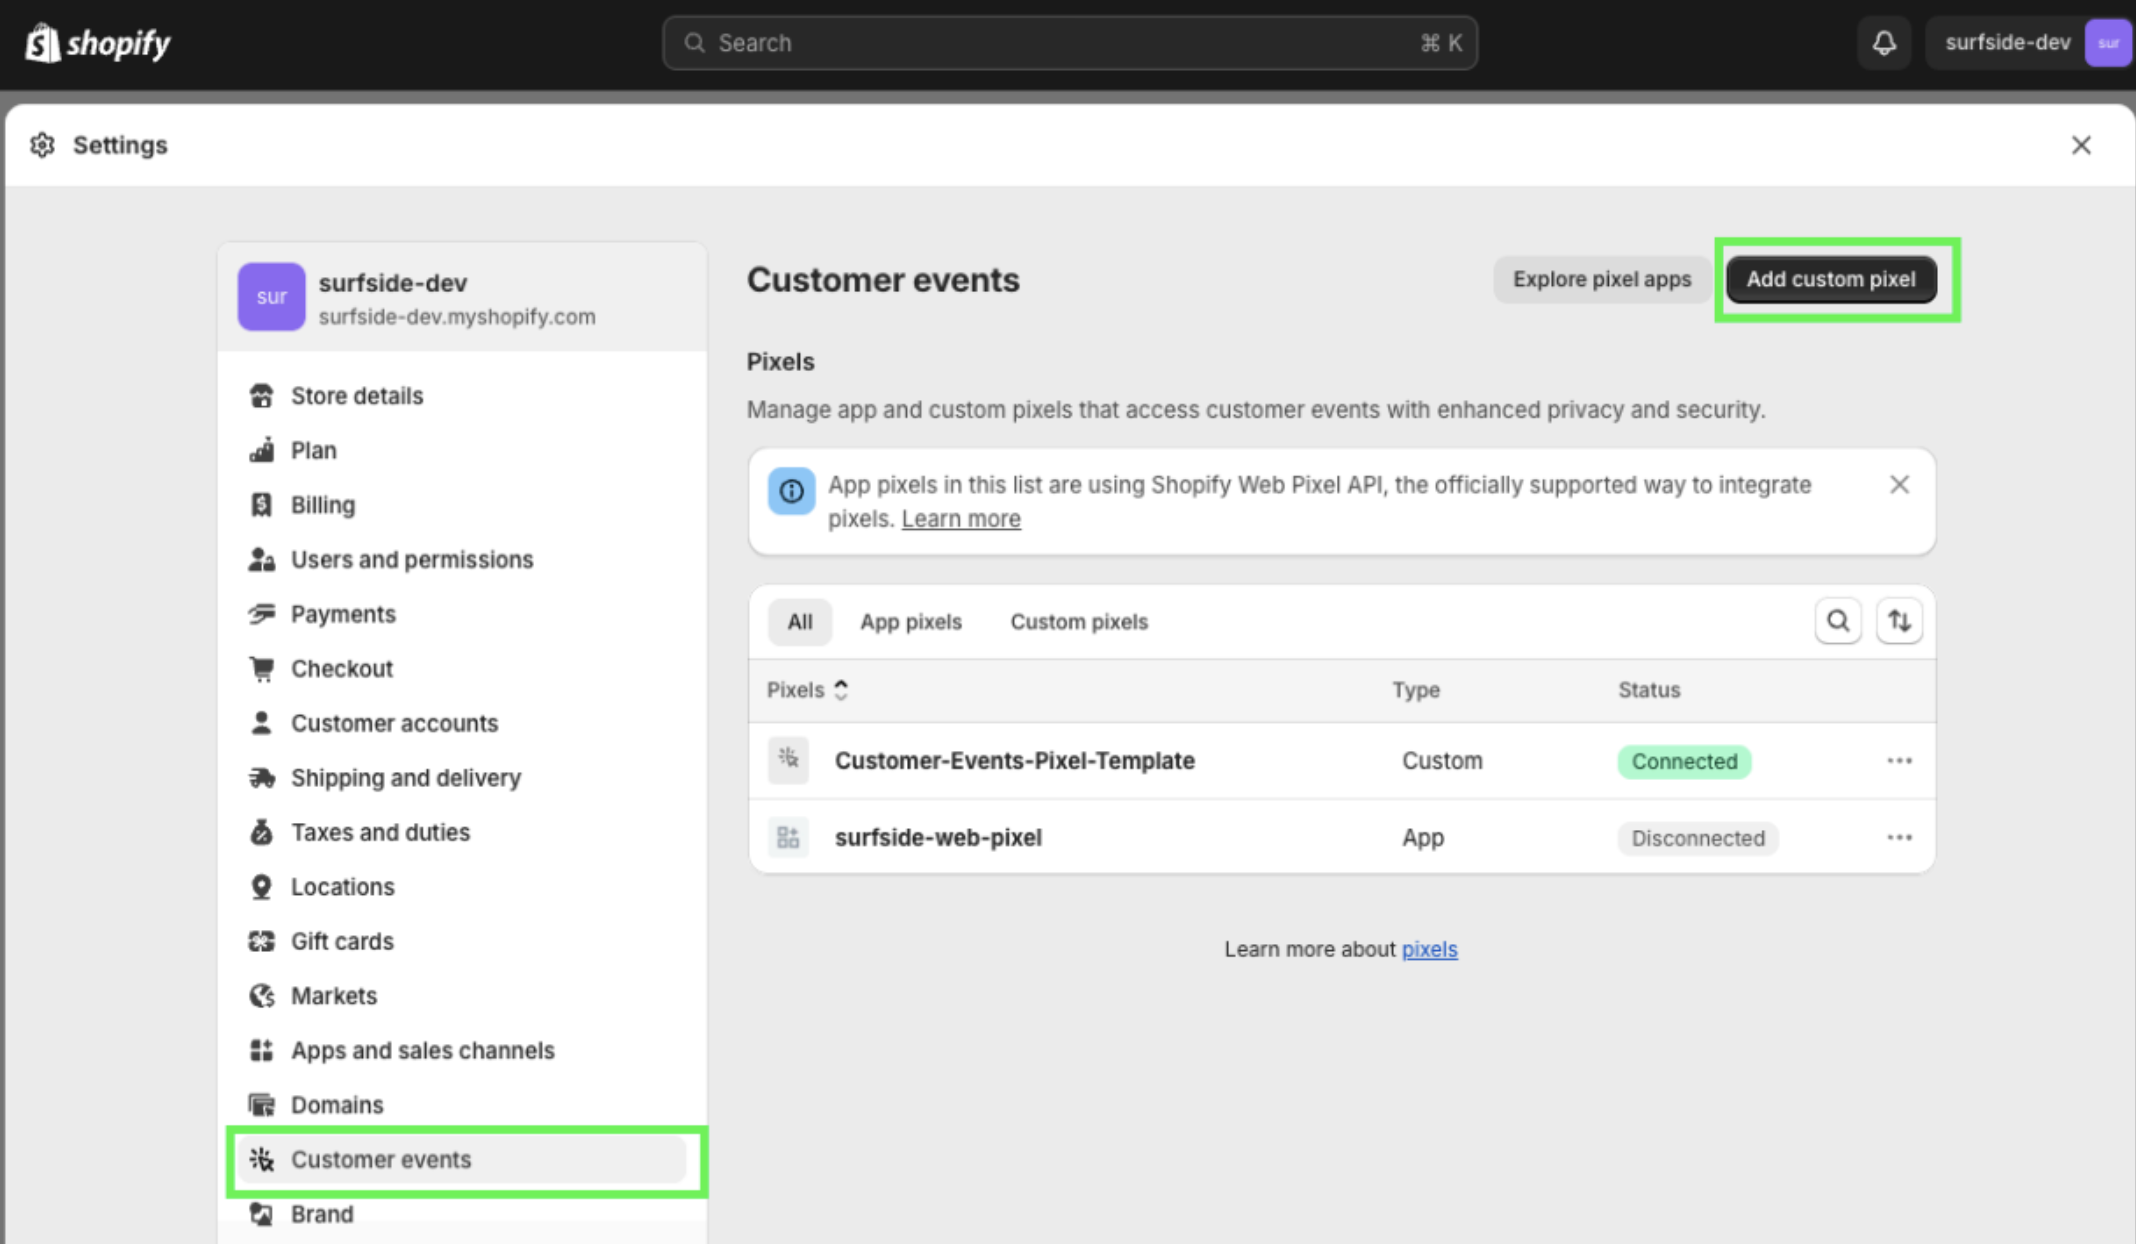
Task: Click the Customer events sparkle icon
Action: click(261, 1159)
